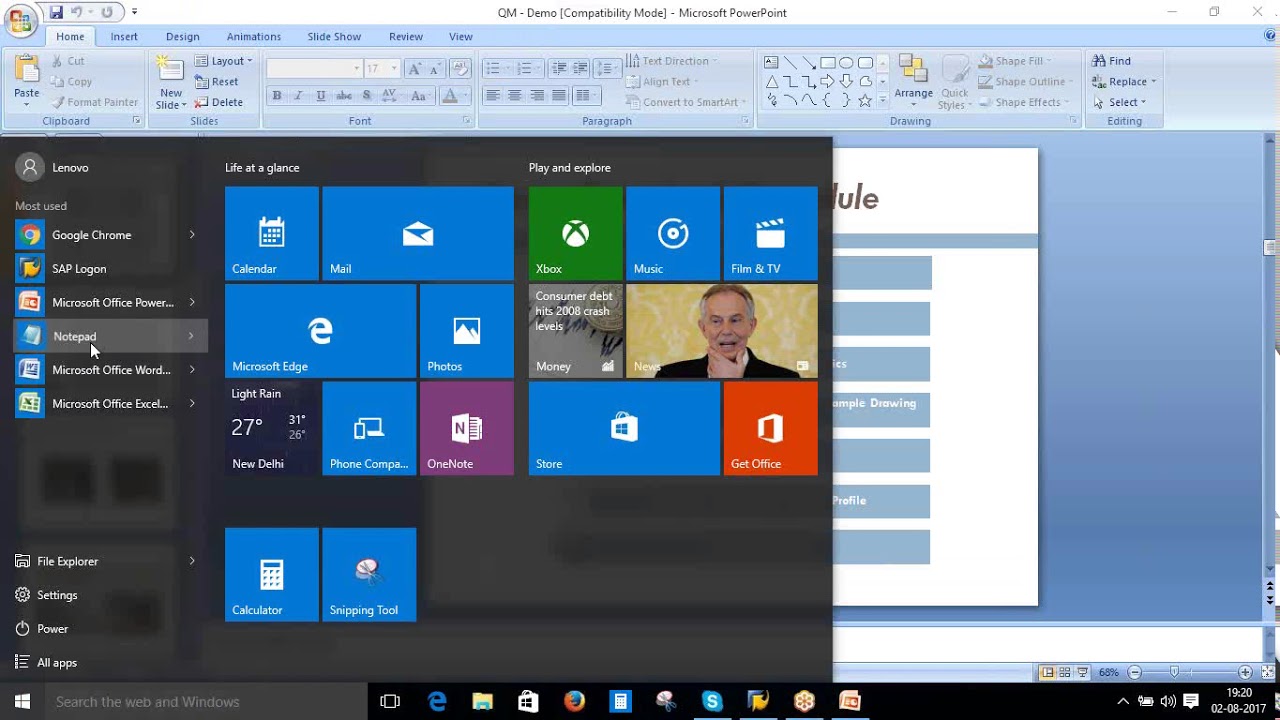Delete the current slide

pos(219,102)
